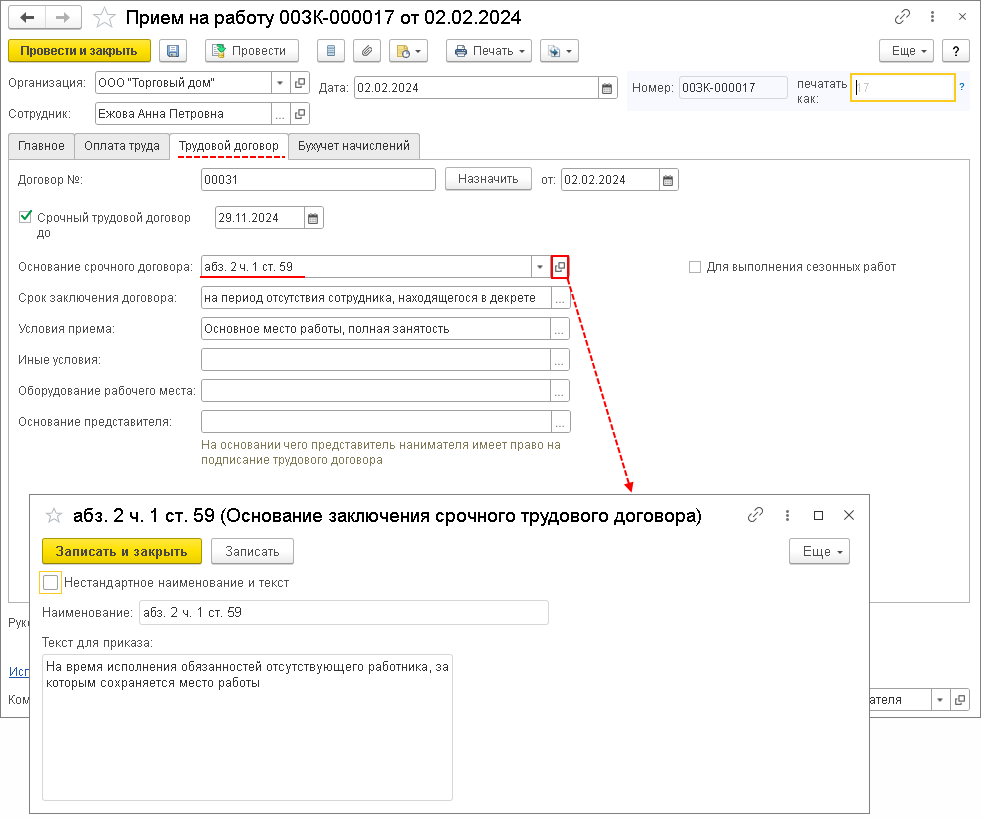Open the fixed-term basis абз. 2 ч. 1 ст. 59 item
The height and width of the screenshot is (819, 981).
coord(560,267)
